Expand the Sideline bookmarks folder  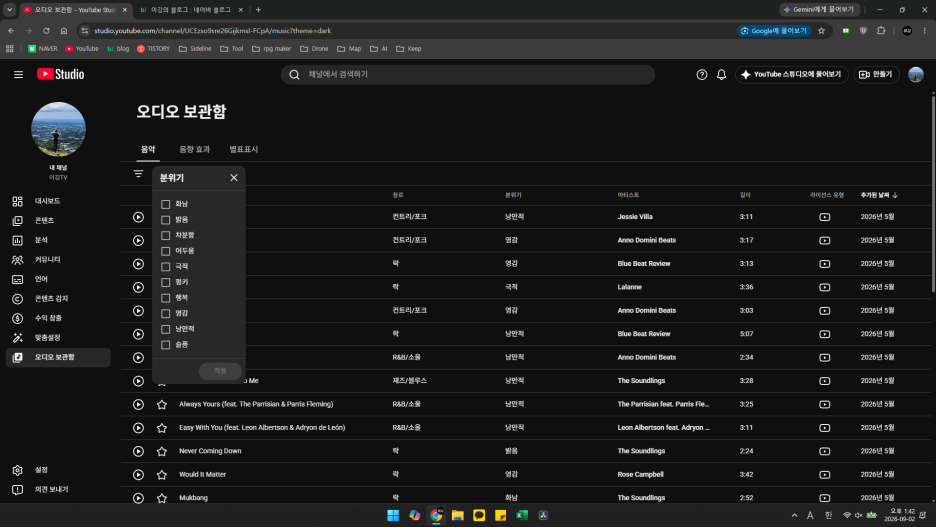195,49
